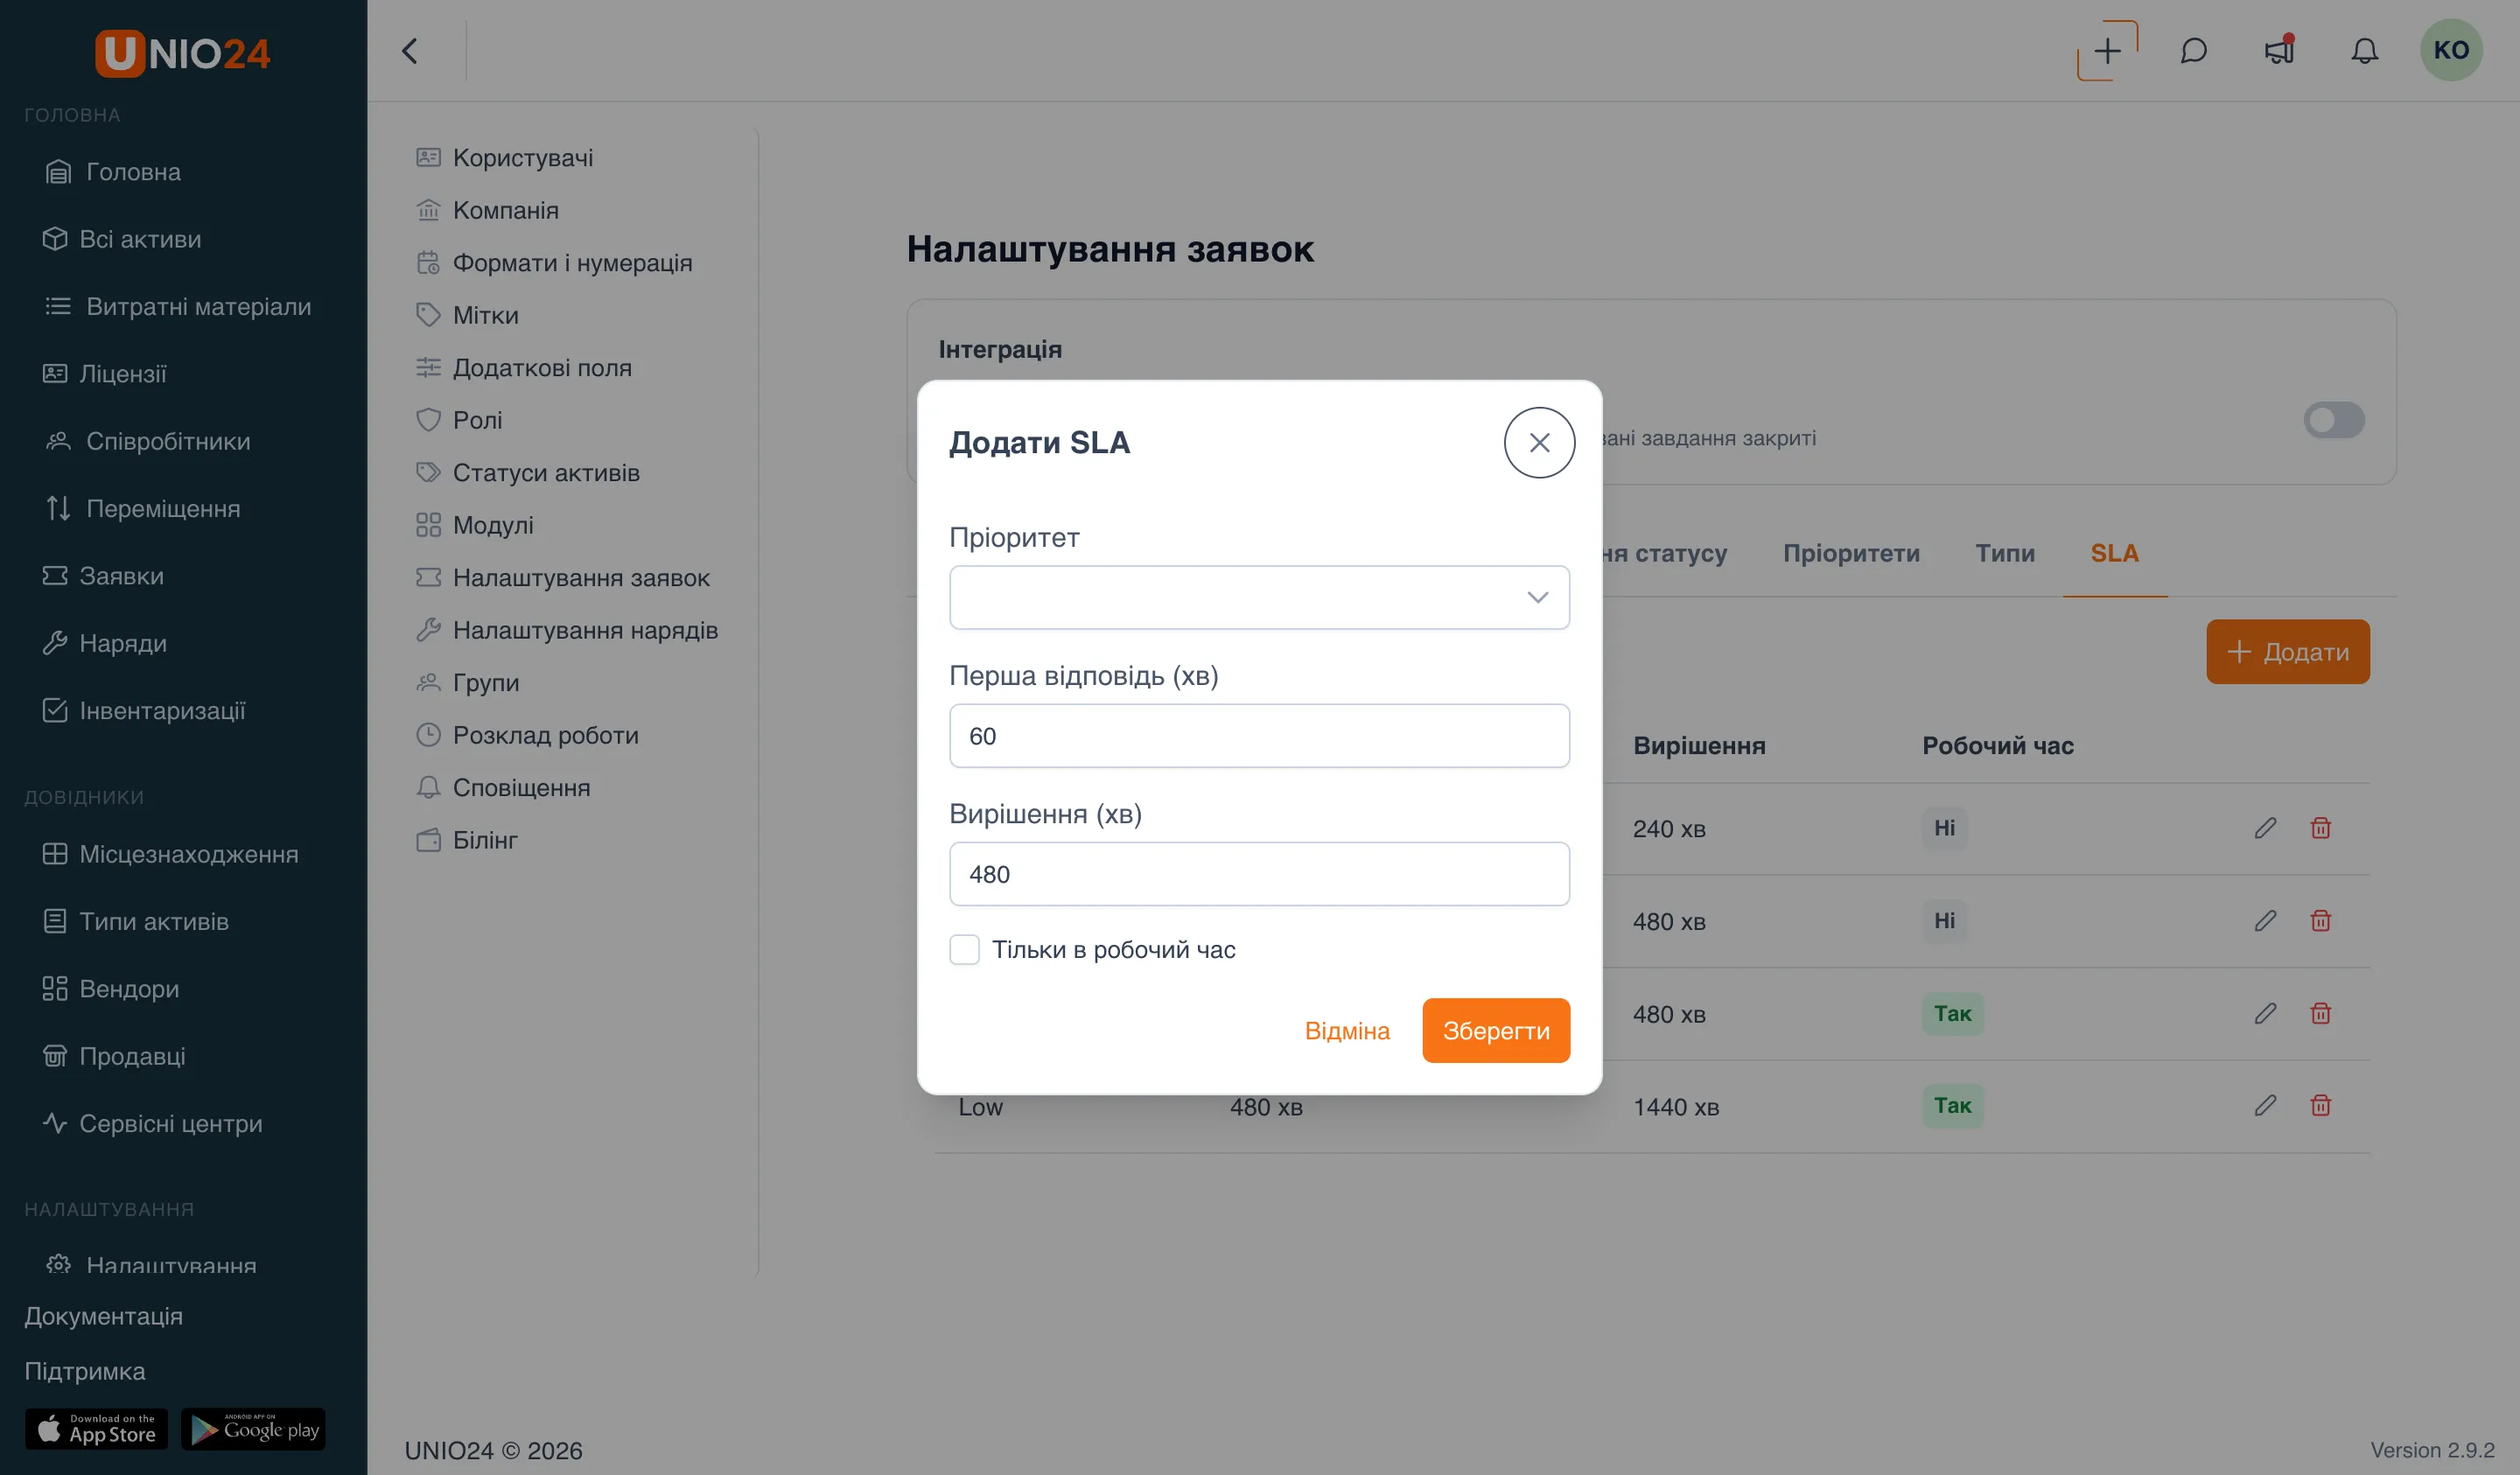
Task: Open Користувачі settings
Action: [x=505, y=157]
